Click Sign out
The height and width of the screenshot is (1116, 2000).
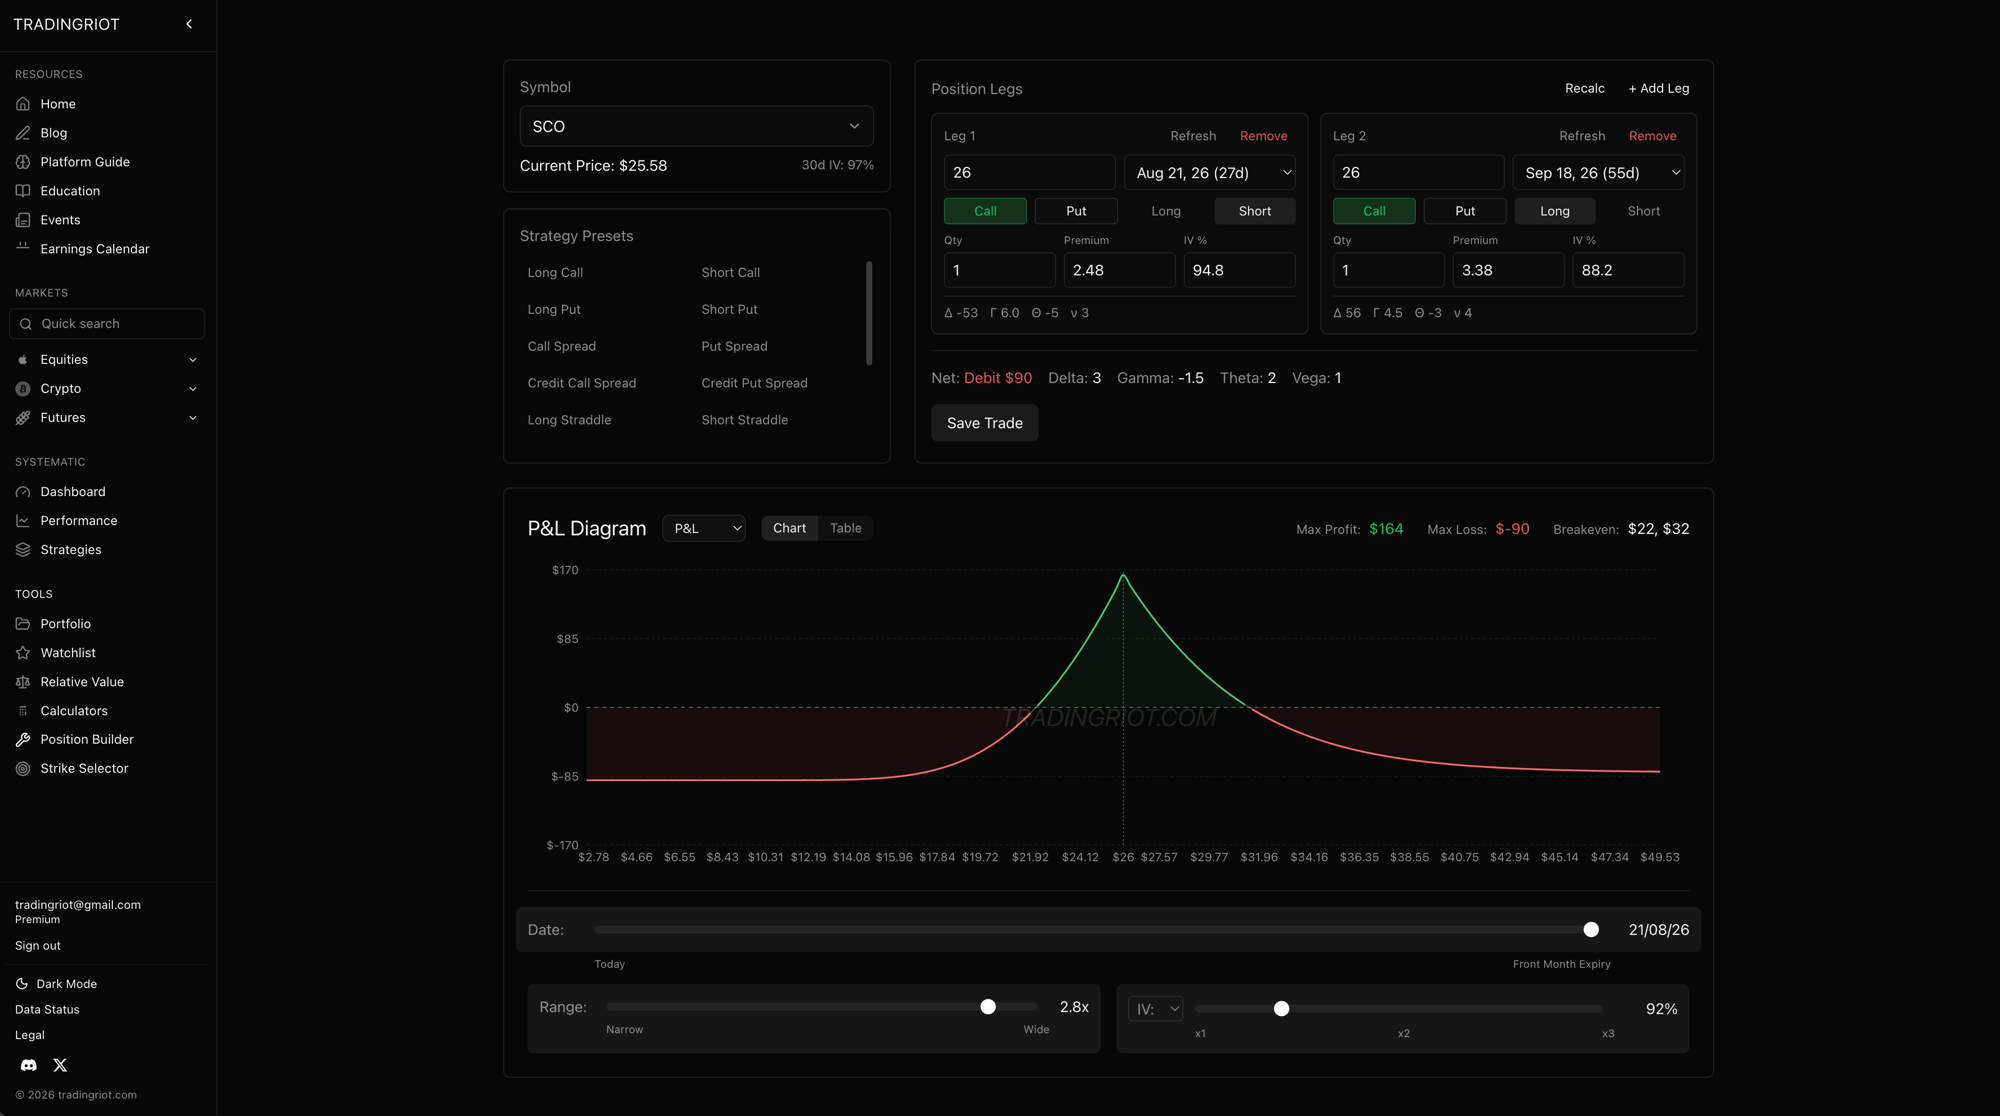pos(38,946)
